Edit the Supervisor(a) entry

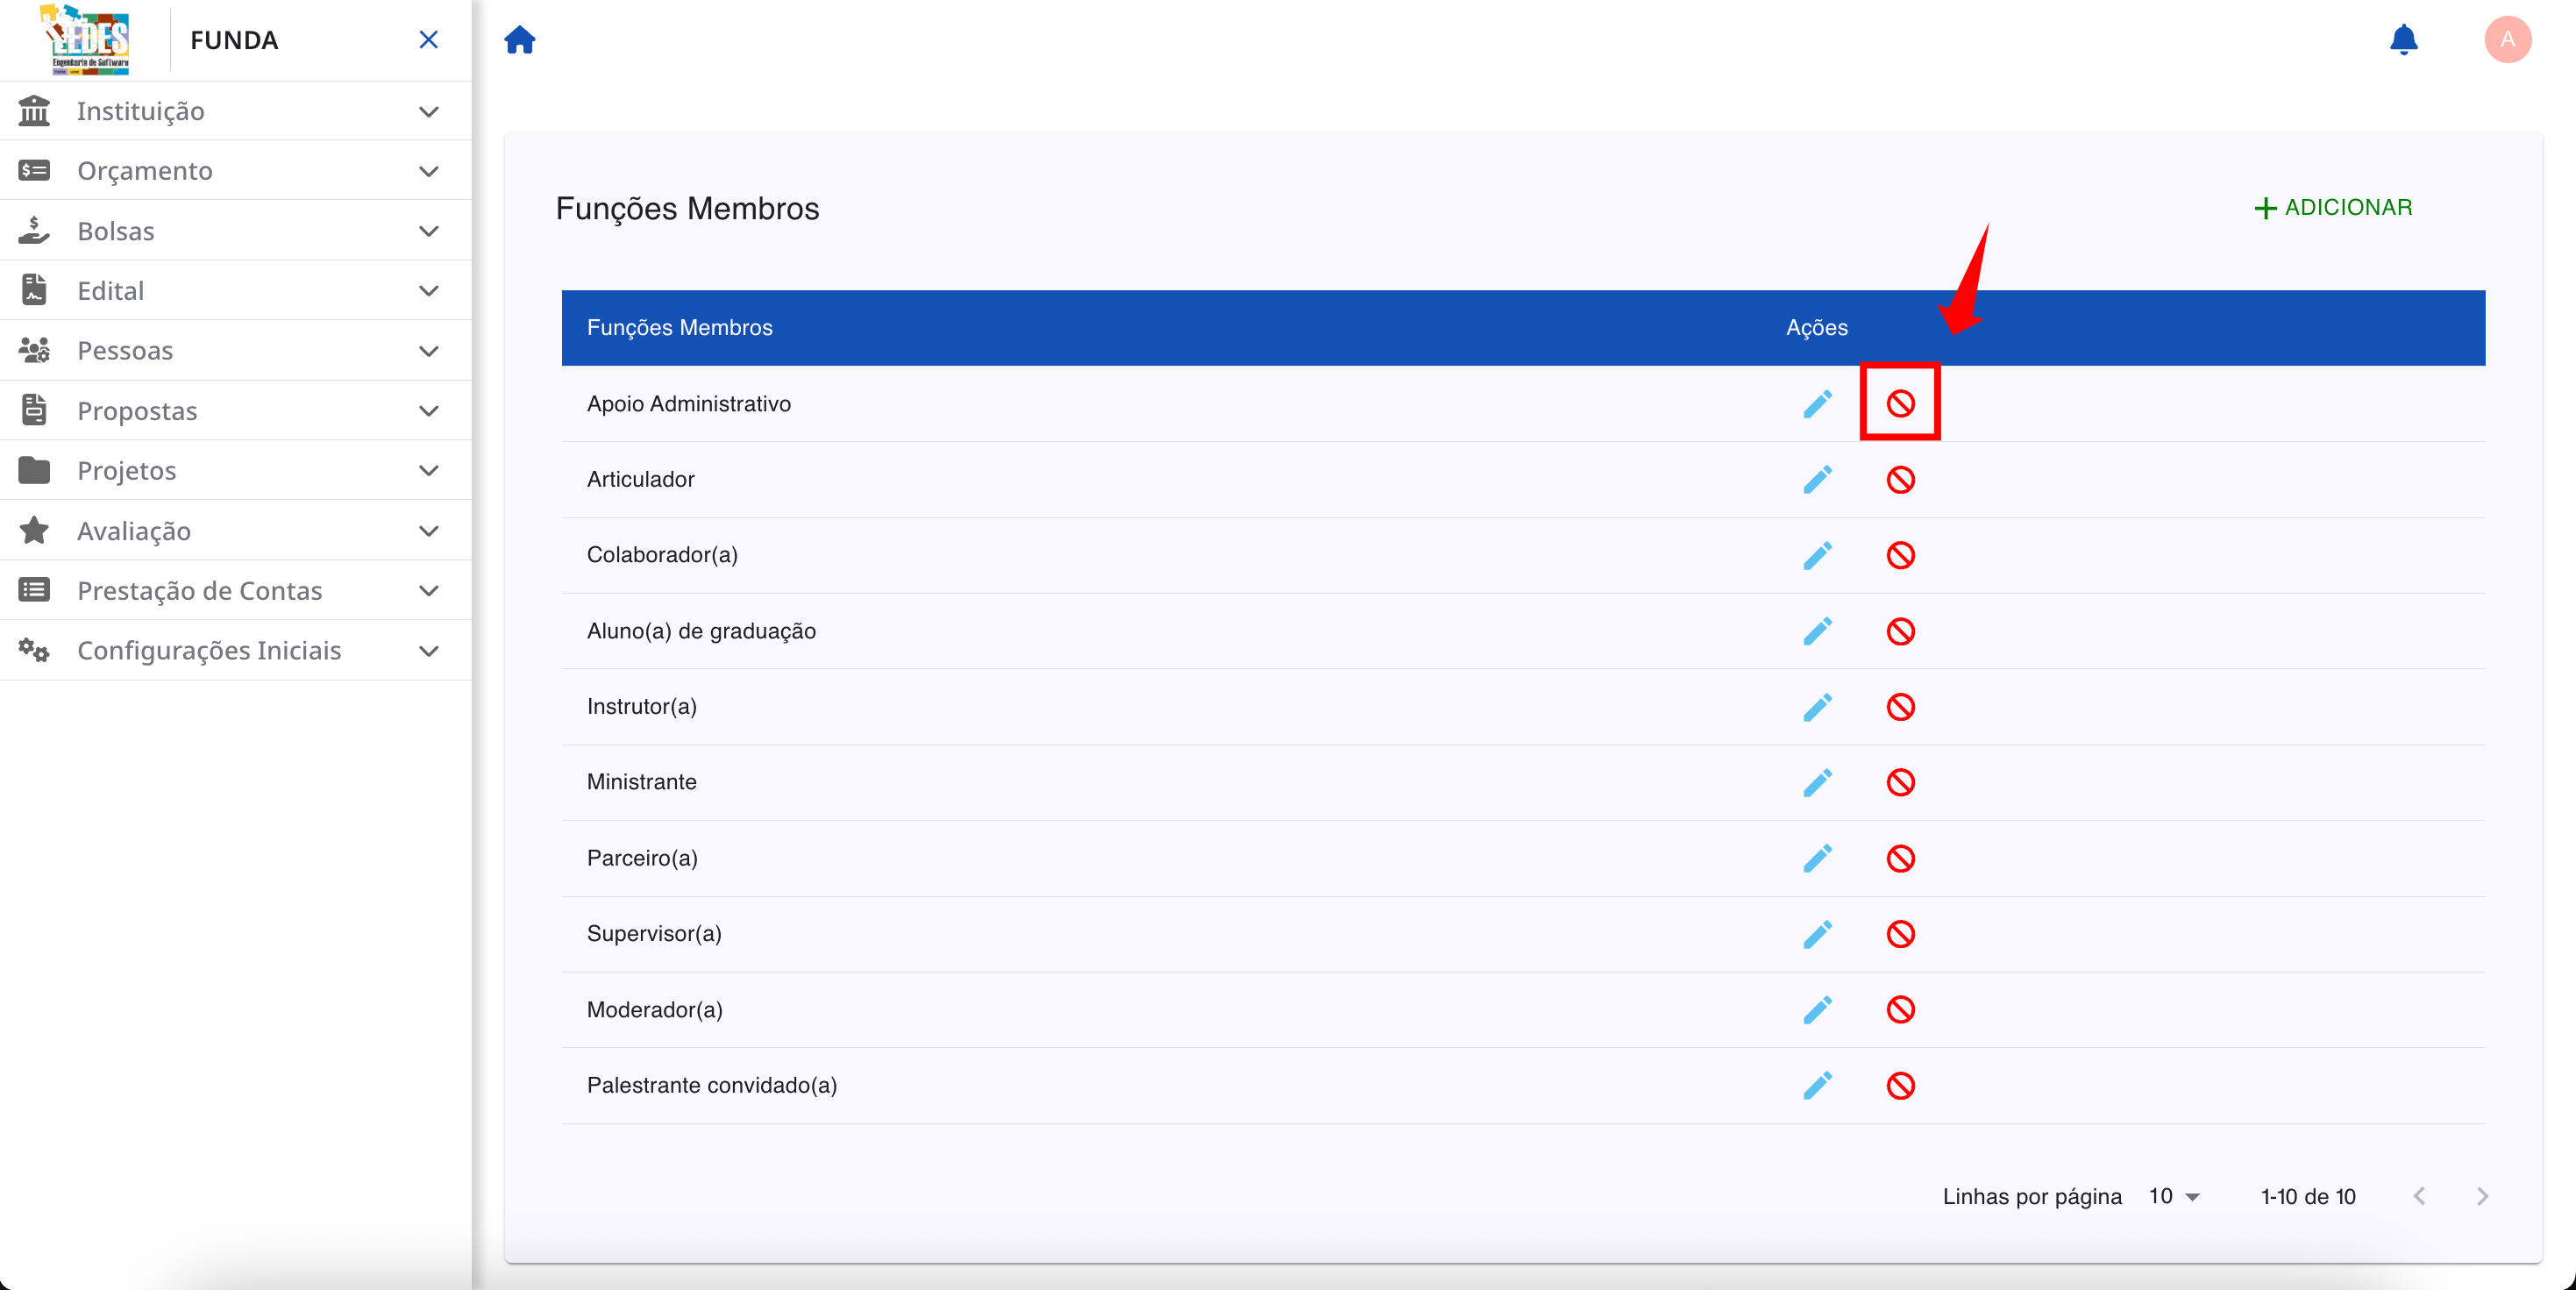[x=1816, y=934]
